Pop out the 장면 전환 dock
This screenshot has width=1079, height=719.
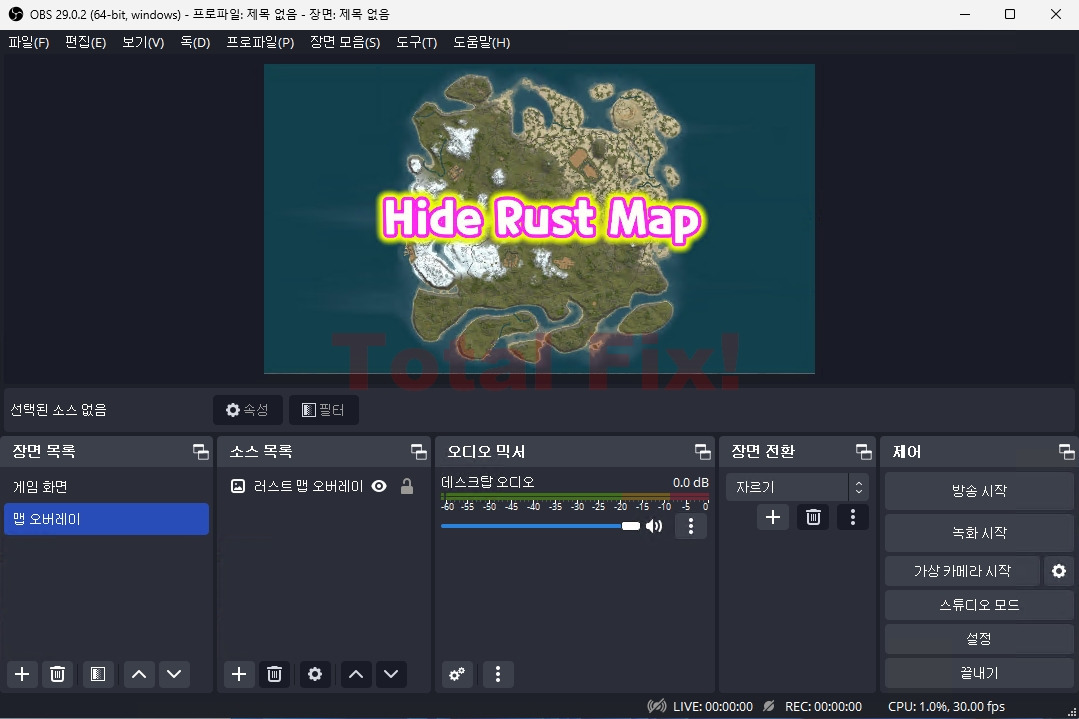click(863, 451)
